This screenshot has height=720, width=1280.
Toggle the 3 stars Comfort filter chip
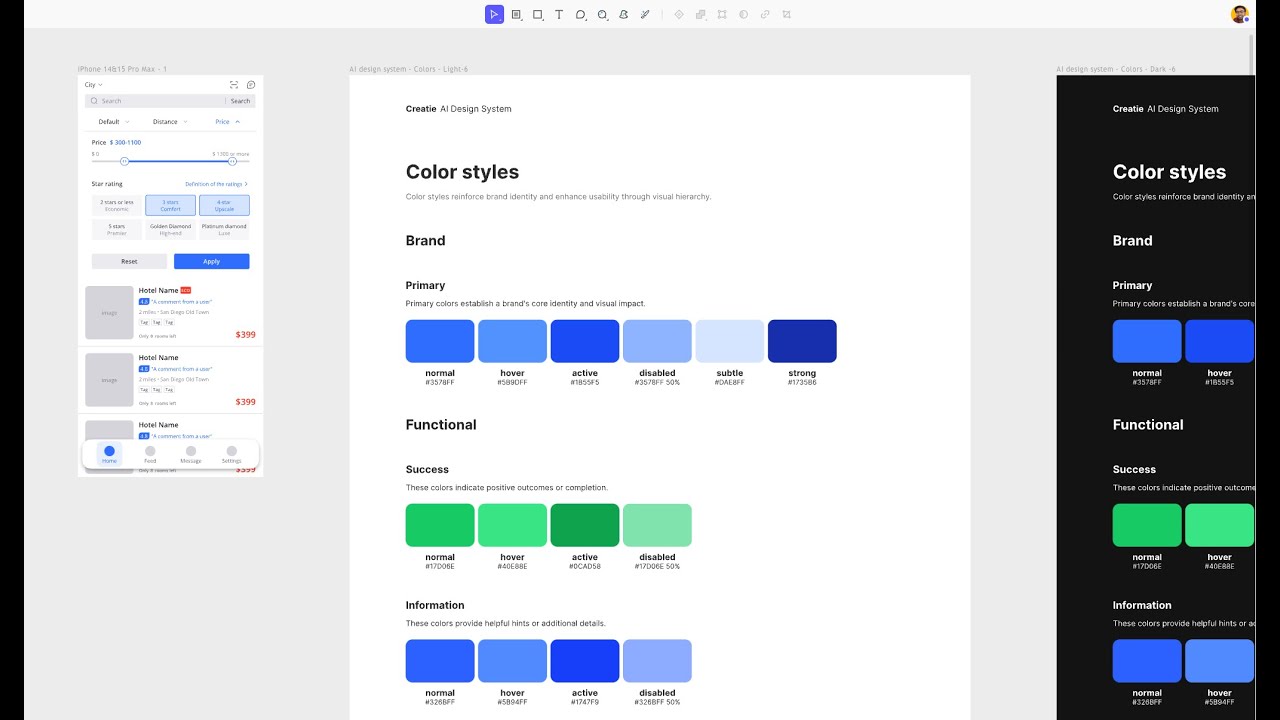[x=170, y=205]
